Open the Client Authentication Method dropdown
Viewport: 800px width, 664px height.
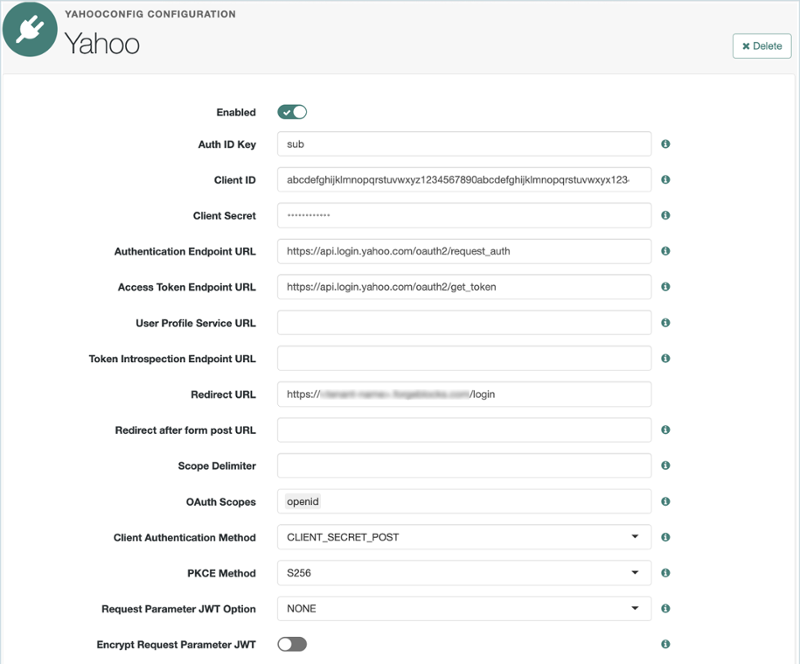click(x=464, y=537)
